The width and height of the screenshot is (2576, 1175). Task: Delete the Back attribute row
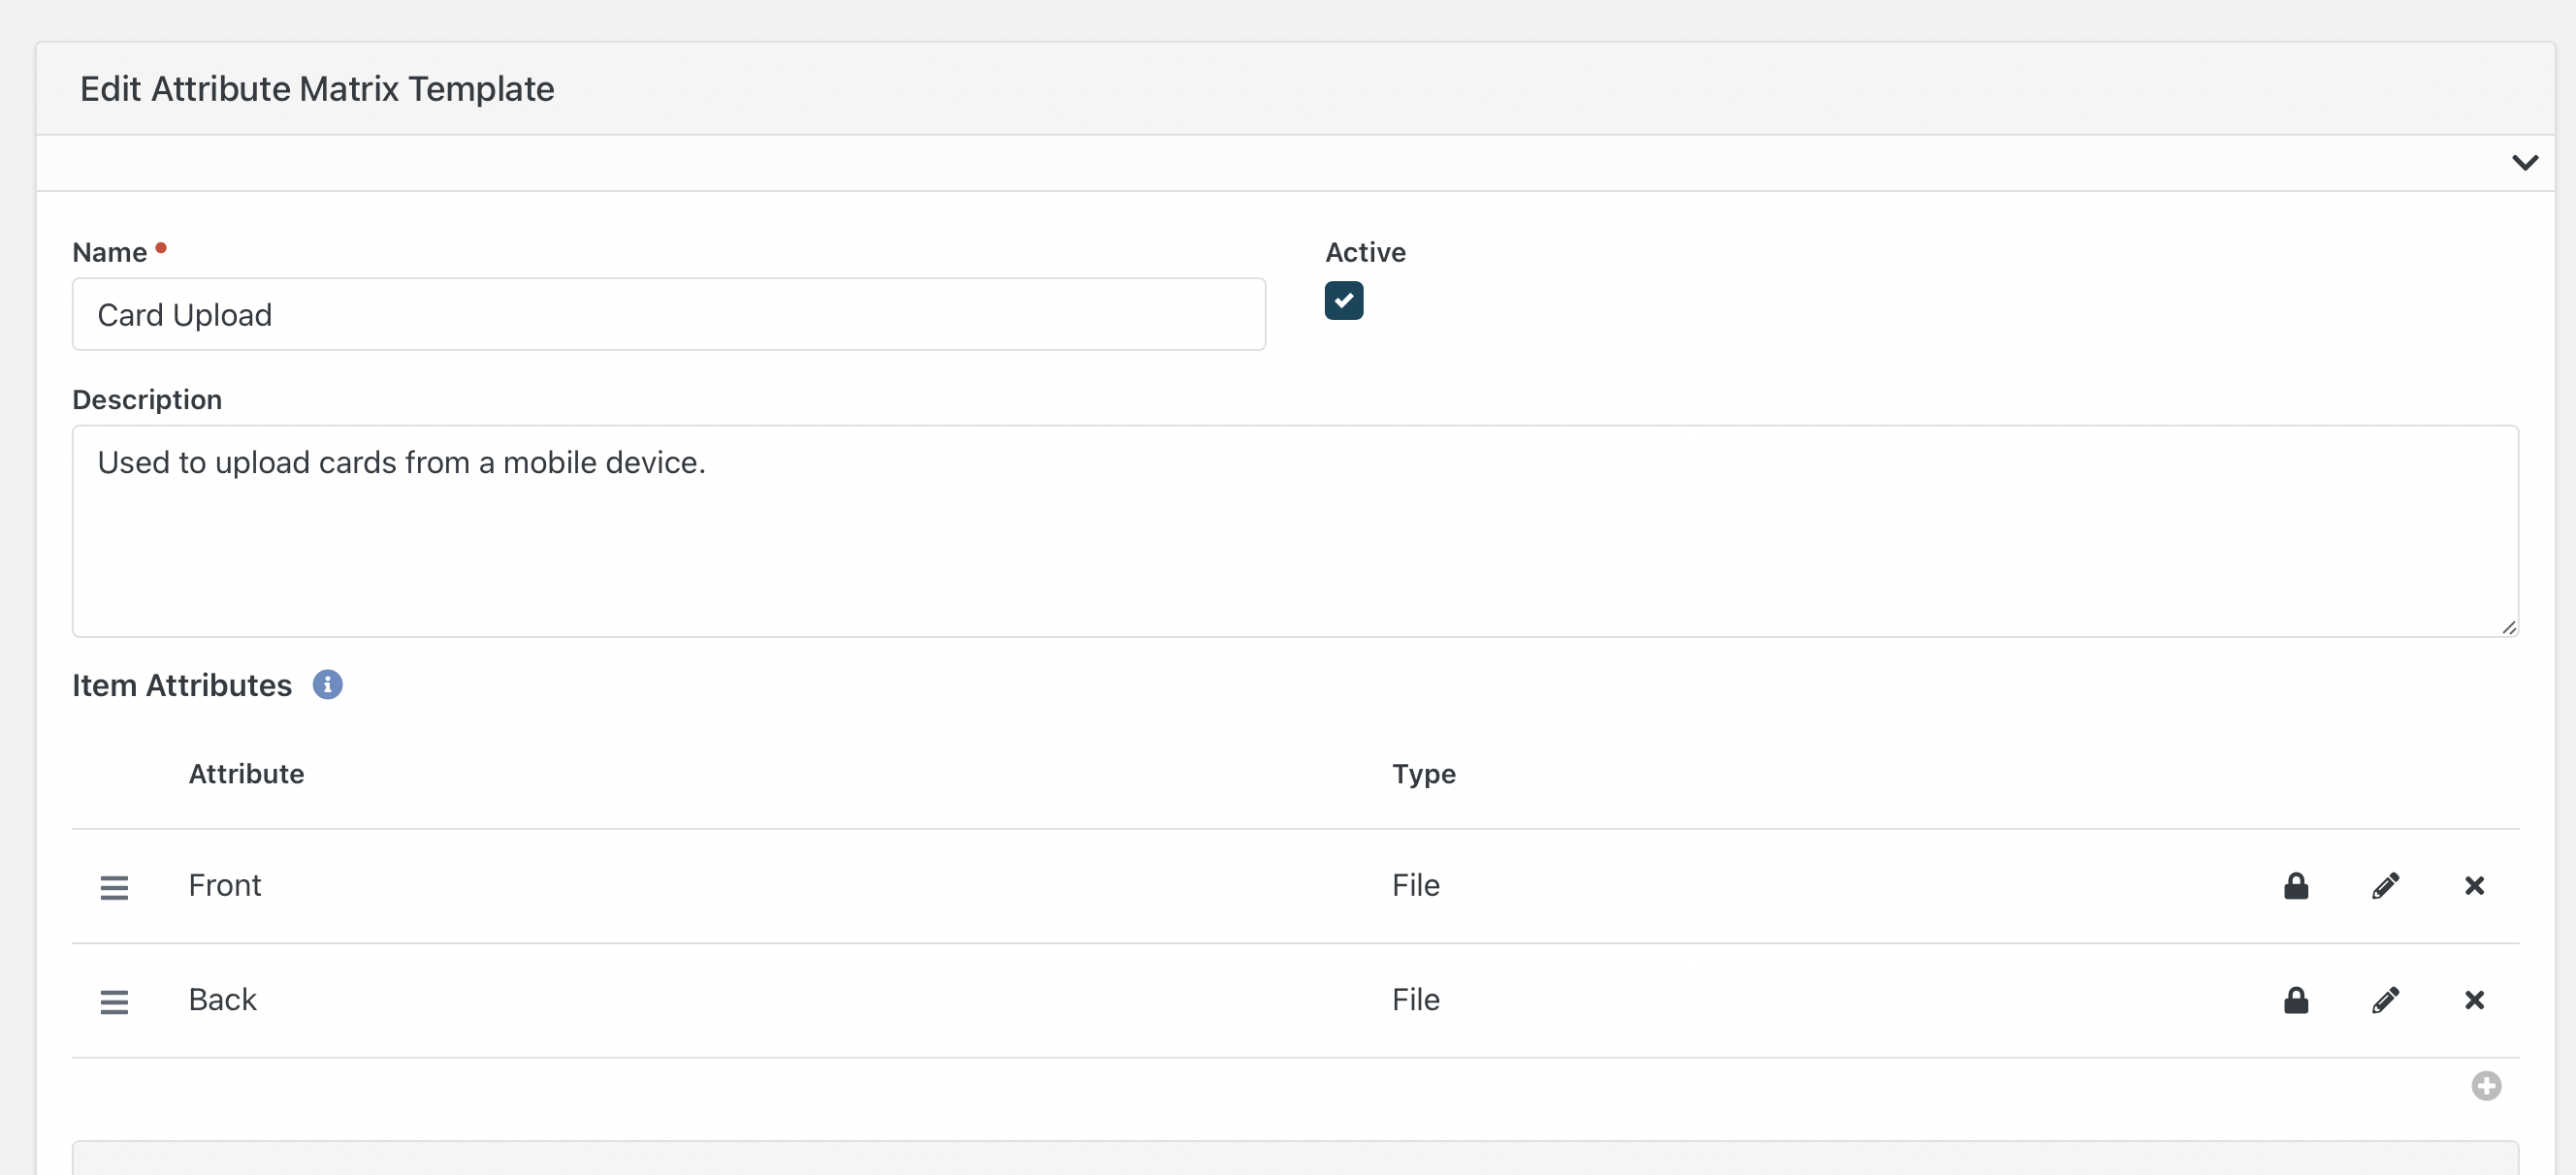(2474, 1000)
